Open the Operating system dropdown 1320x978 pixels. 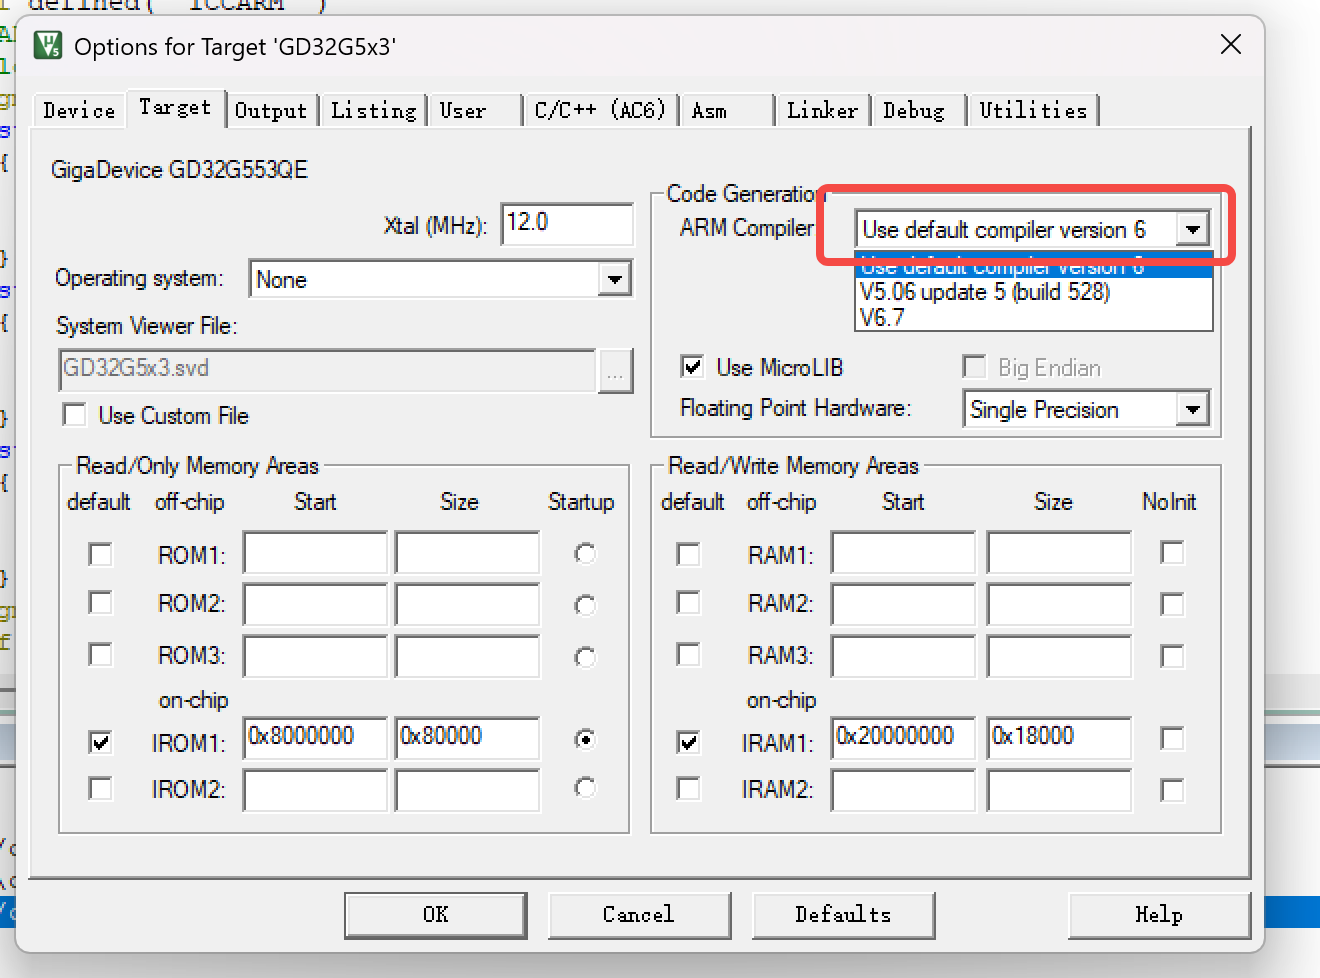coord(615,279)
